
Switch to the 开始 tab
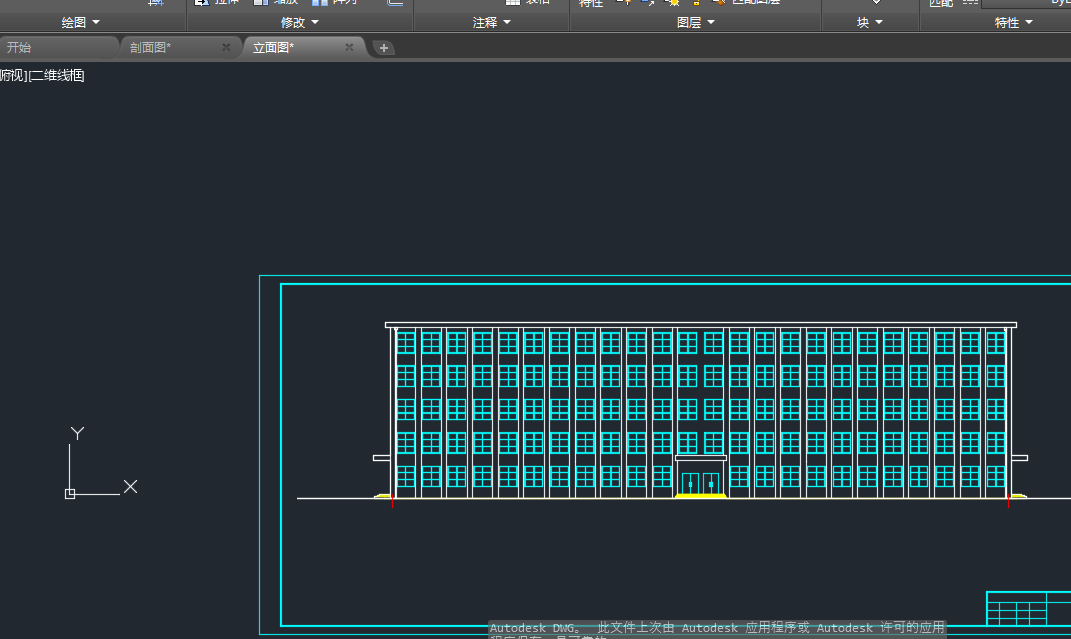coord(19,47)
